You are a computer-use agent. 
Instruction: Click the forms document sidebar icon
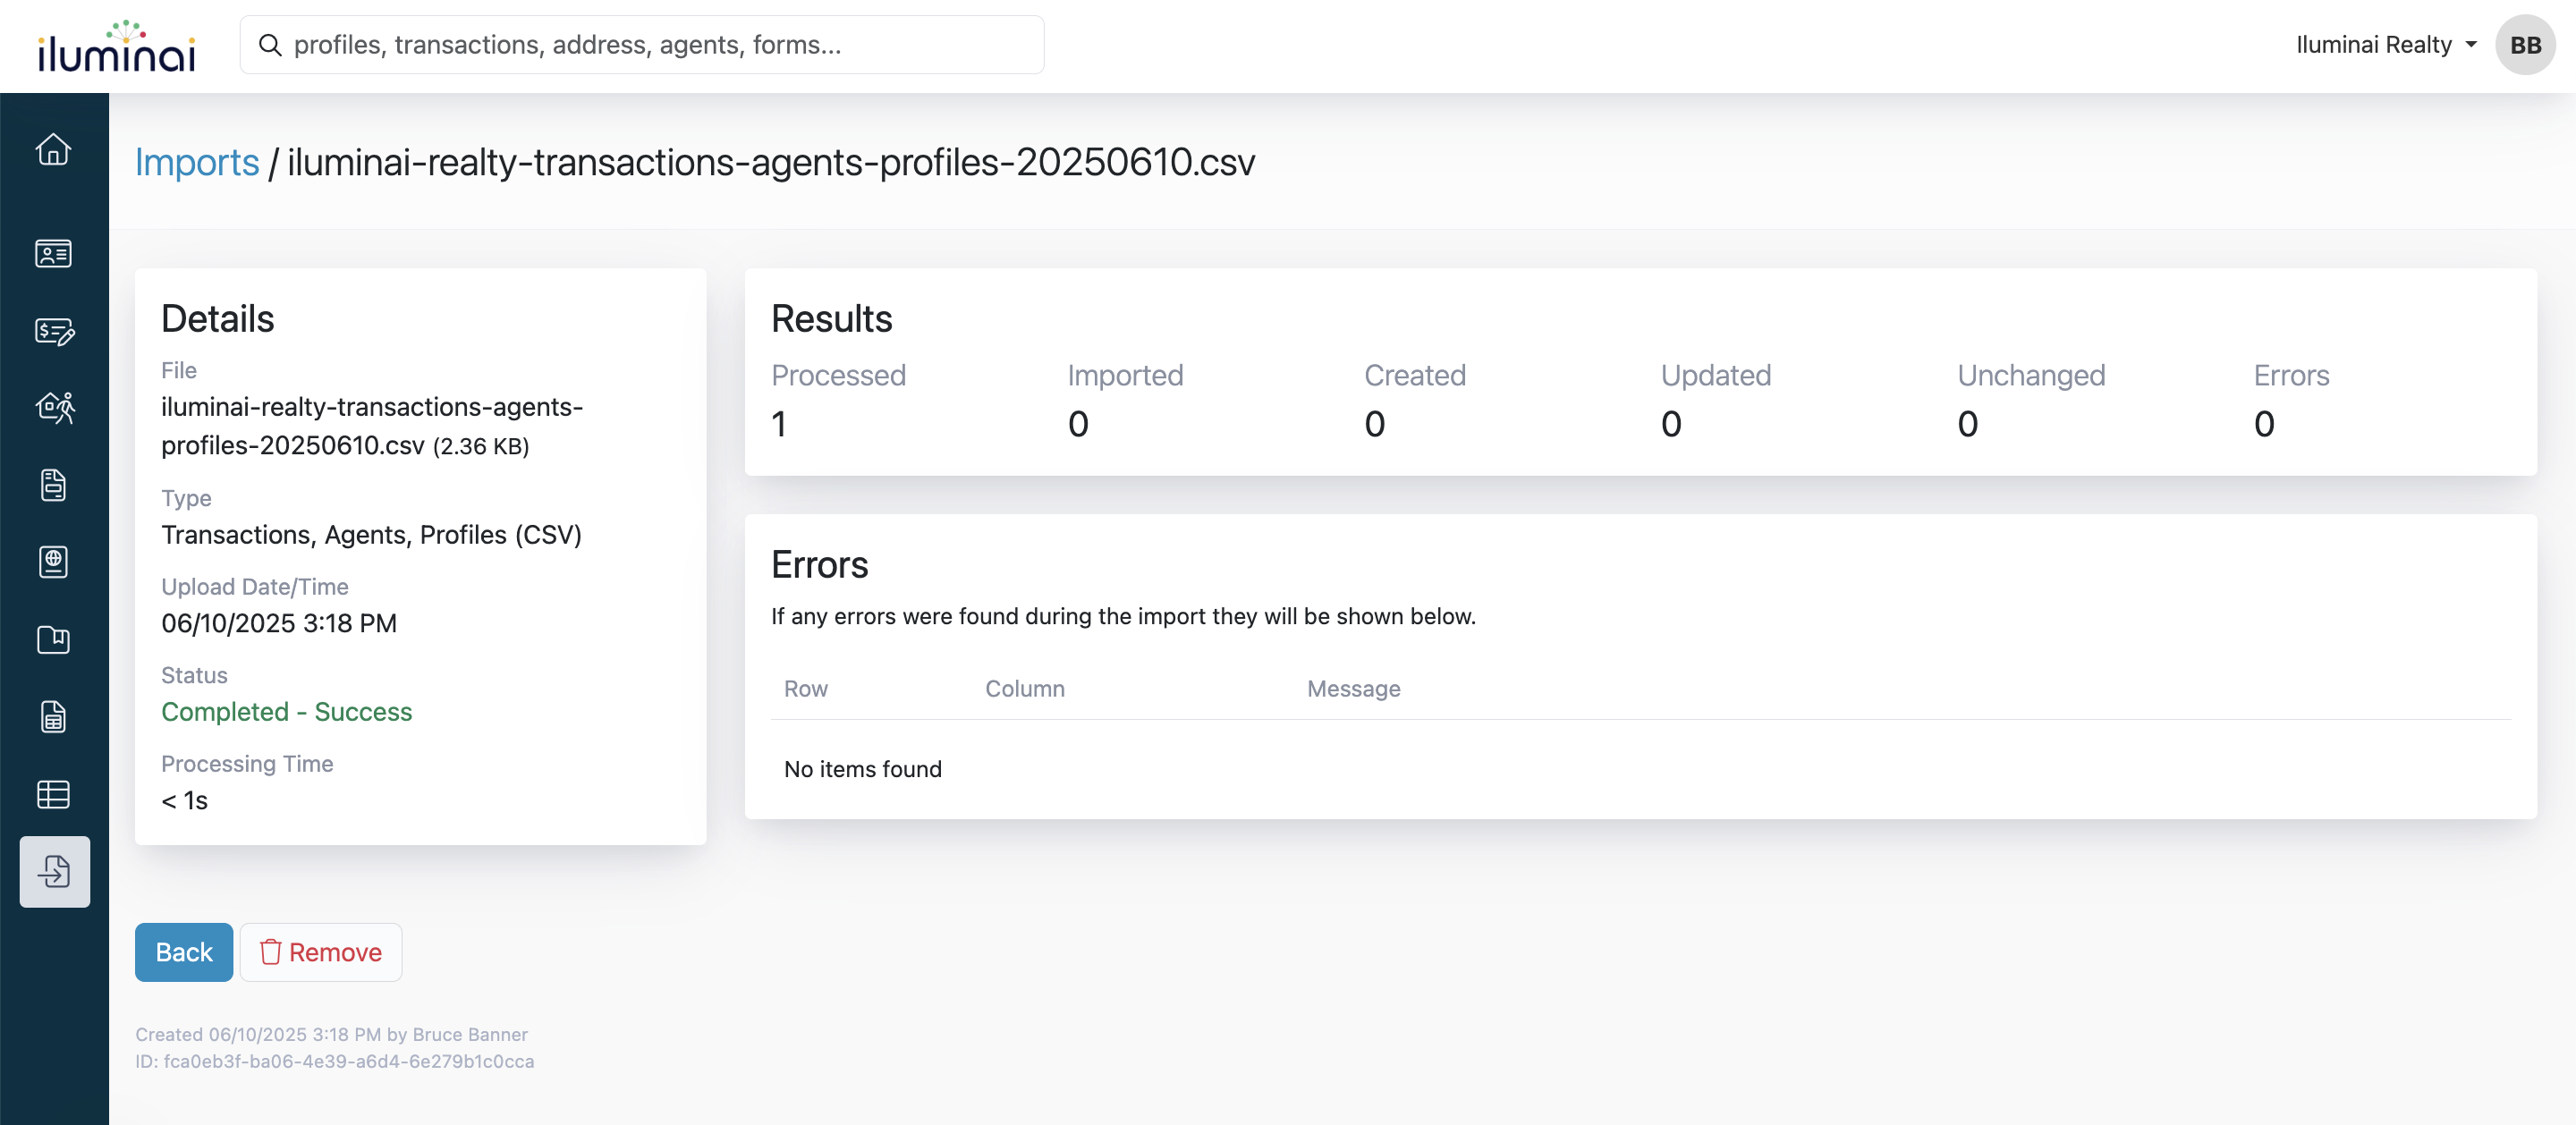pyautogui.click(x=54, y=486)
